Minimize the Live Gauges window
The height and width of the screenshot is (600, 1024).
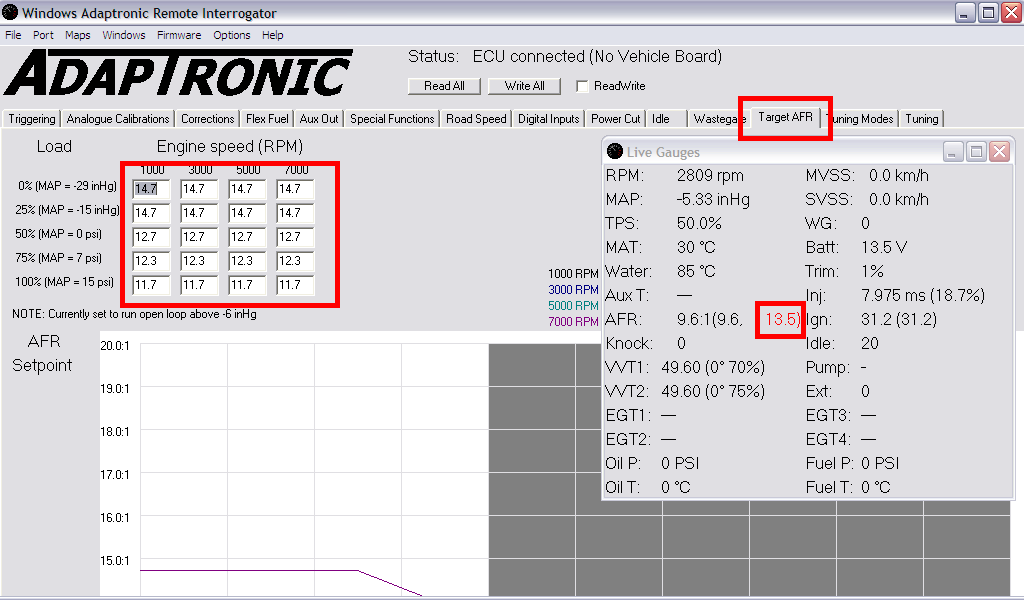click(954, 152)
